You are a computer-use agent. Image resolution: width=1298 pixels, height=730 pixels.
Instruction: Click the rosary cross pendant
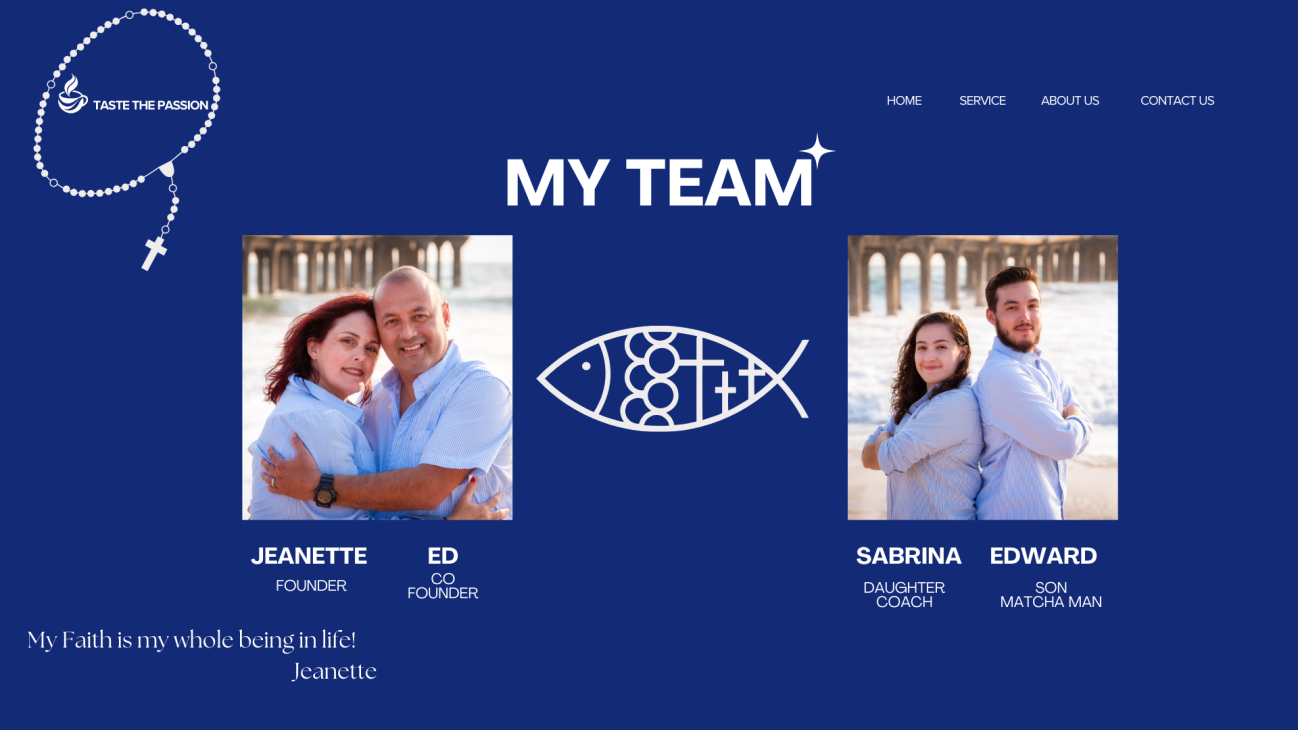pyautogui.click(x=154, y=253)
